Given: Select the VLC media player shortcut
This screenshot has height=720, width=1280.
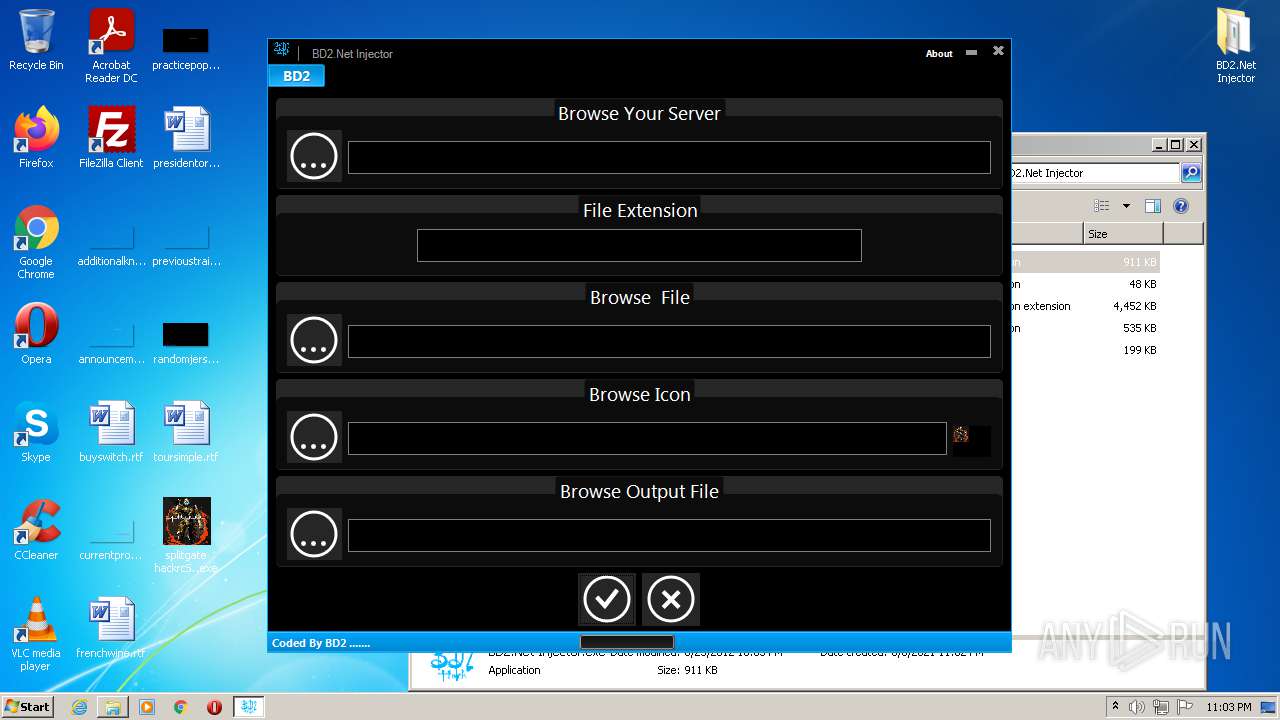Looking at the screenshot, I should pyautogui.click(x=36, y=634).
